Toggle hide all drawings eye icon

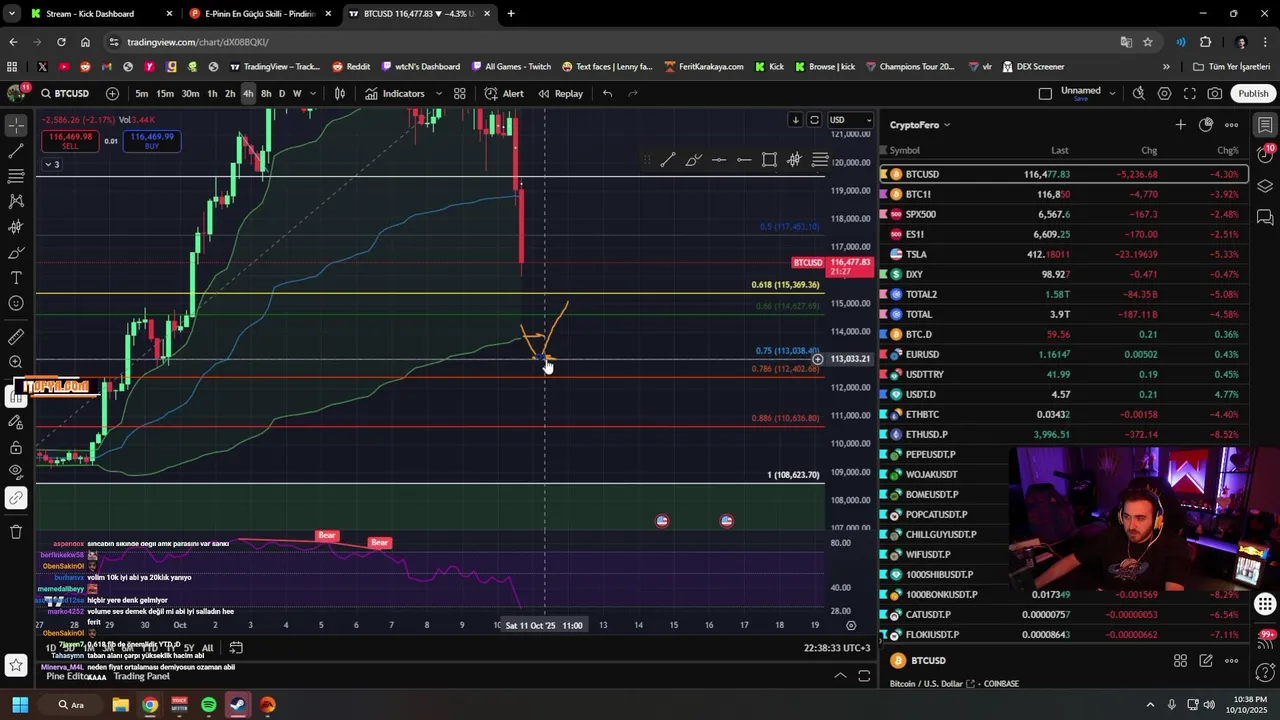(x=16, y=472)
